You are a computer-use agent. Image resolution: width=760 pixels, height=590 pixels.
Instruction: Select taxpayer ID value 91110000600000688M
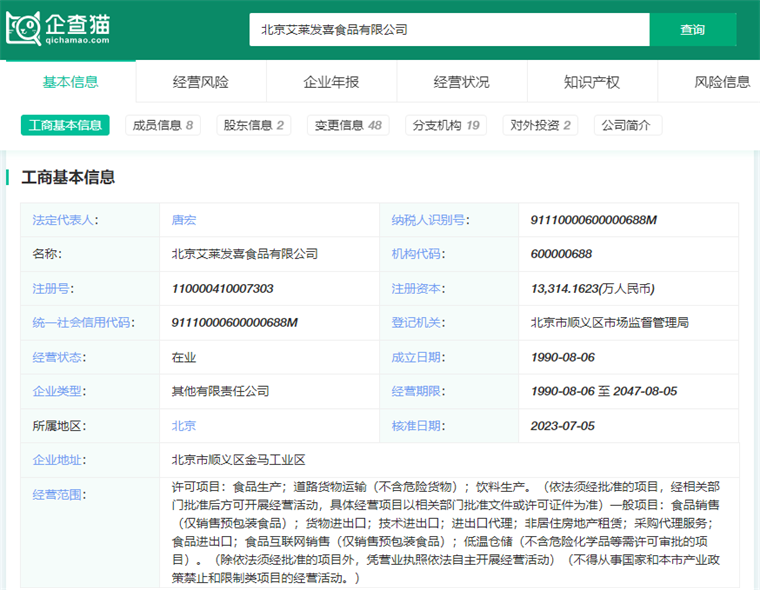tap(594, 220)
